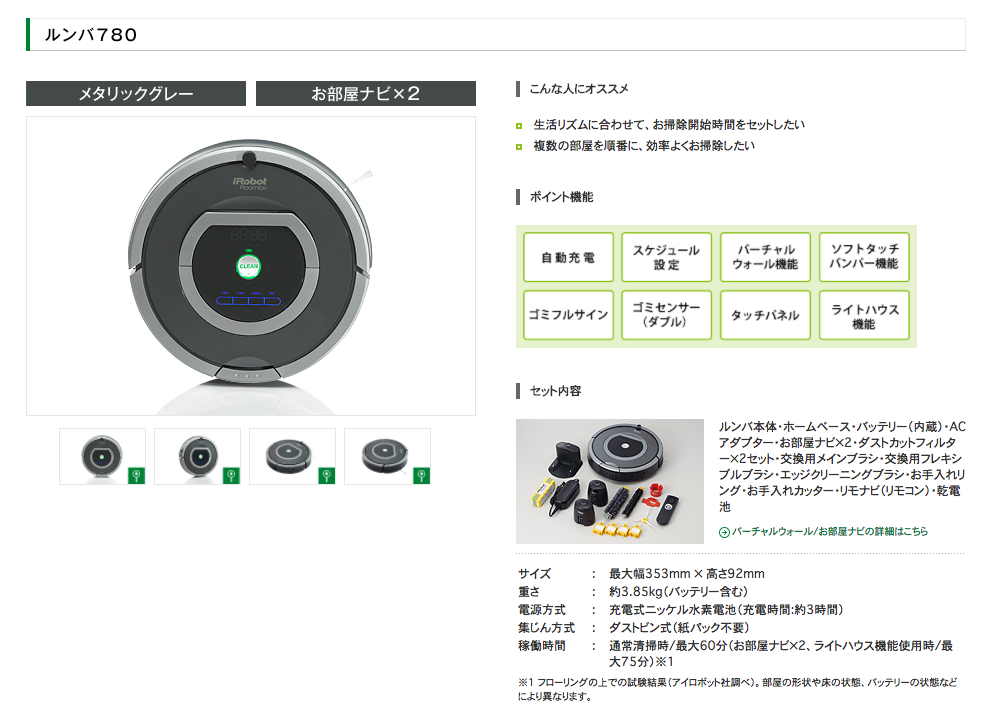This screenshot has width=994, height=721.
Task: Select the スケジュール設定 feature box
Action: [x=666, y=257]
